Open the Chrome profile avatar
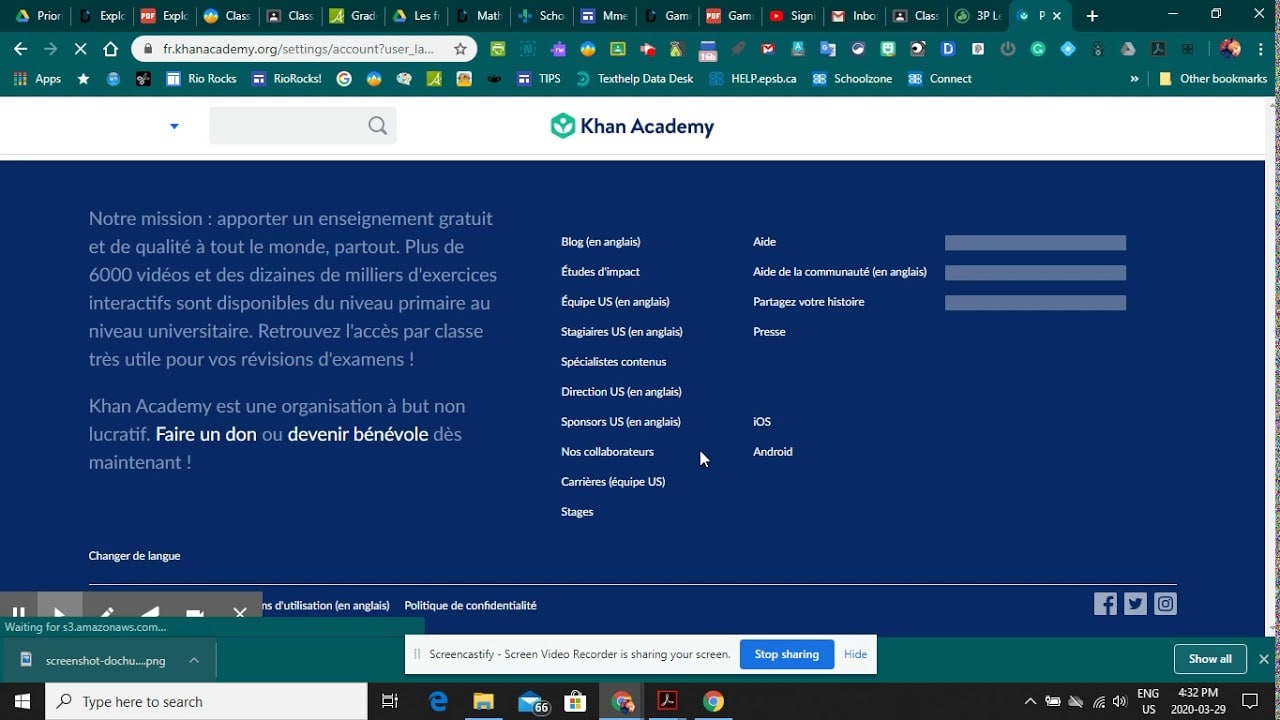This screenshot has width=1280, height=720. point(1231,48)
